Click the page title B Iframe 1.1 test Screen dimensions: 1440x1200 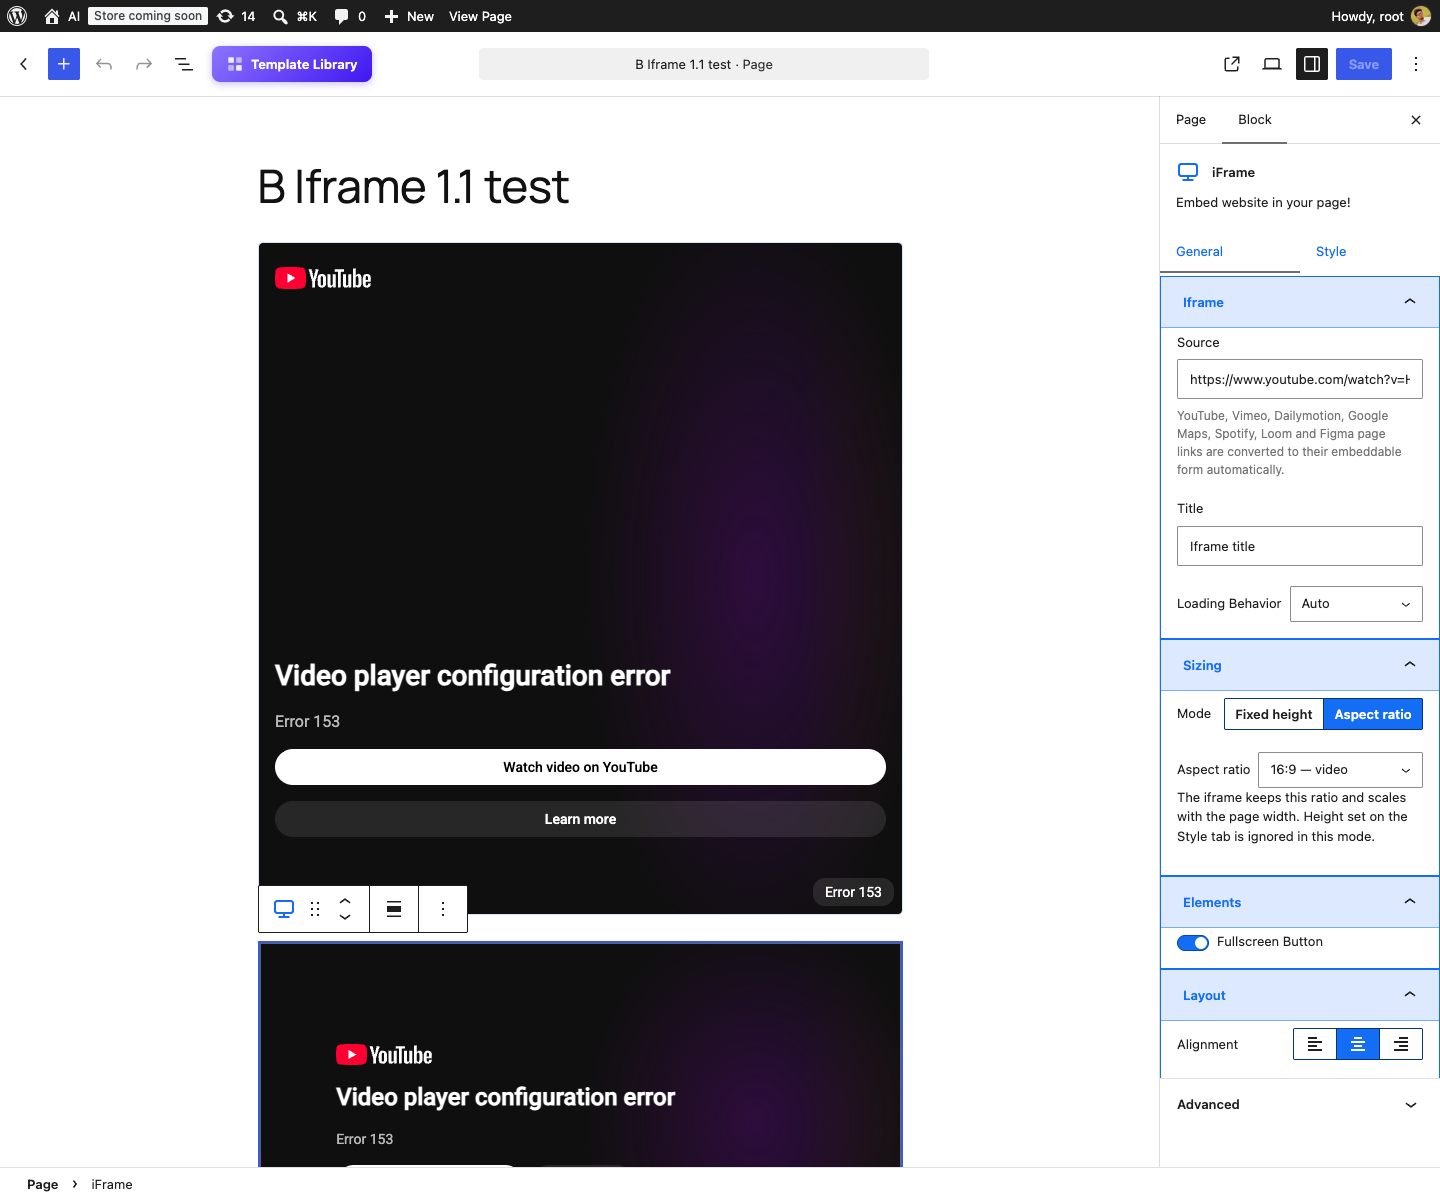[414, 187]
